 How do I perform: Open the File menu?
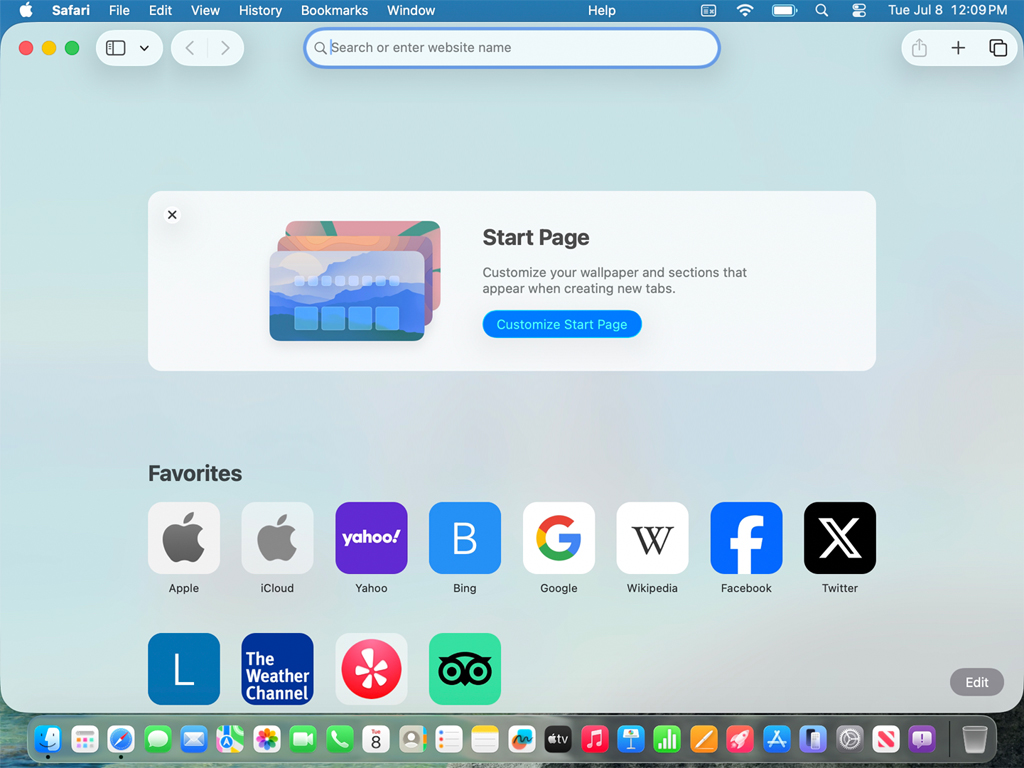(x=119, y=10)
